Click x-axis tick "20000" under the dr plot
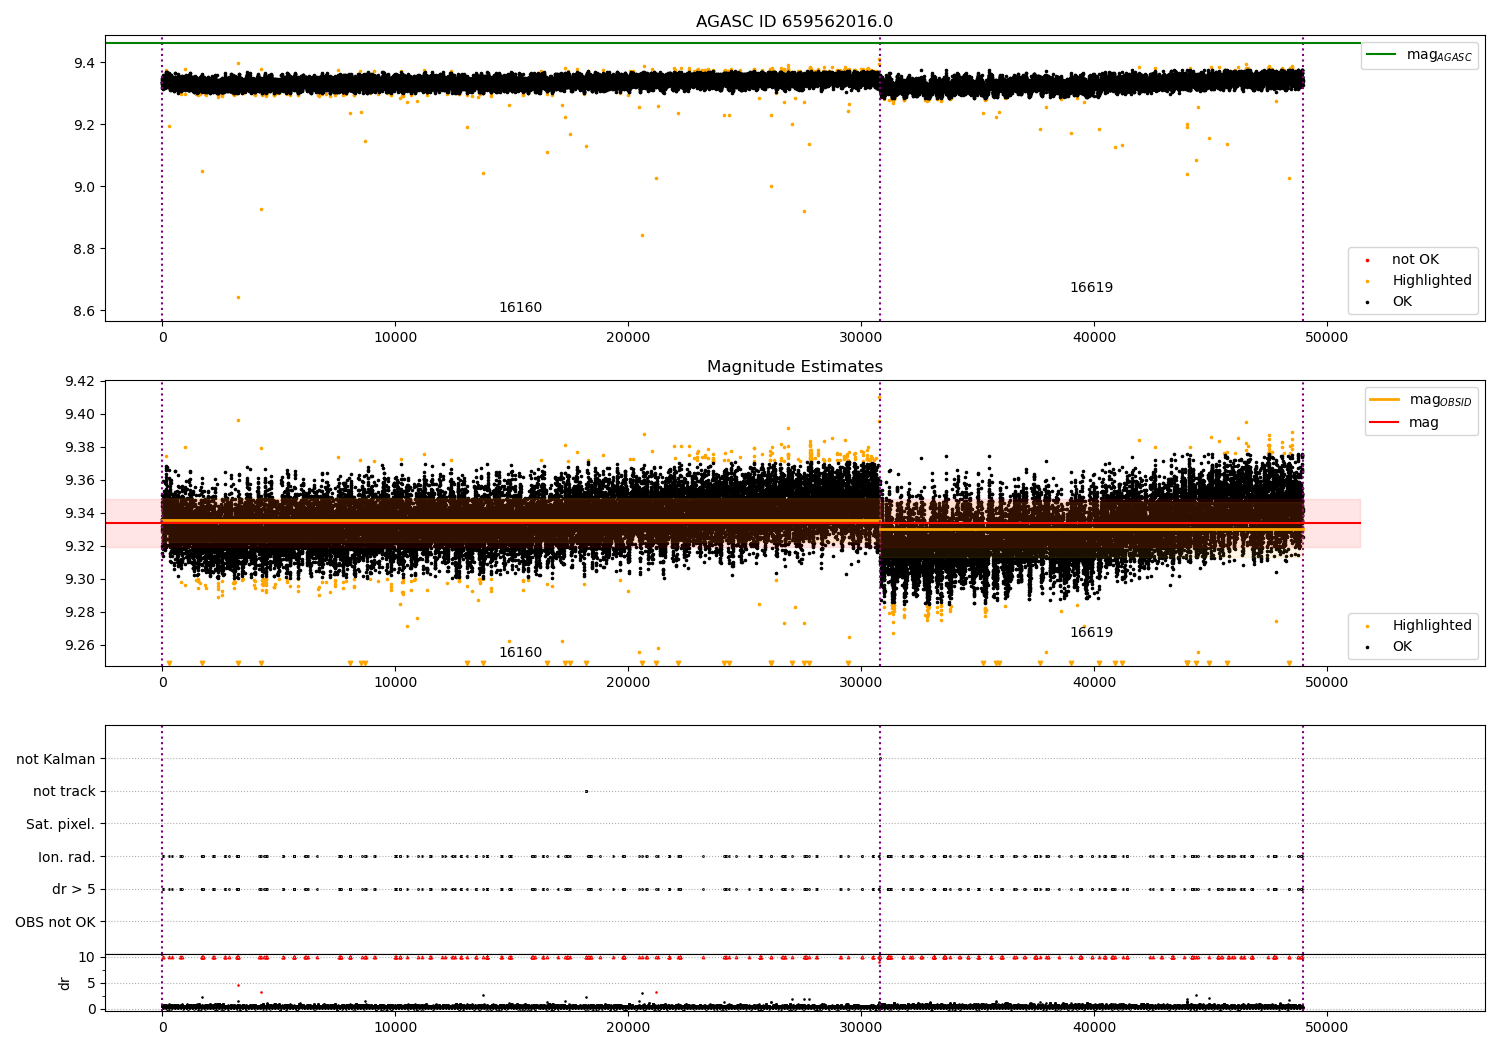This screenshot has height=1050, width=1500. (628, 1027)
